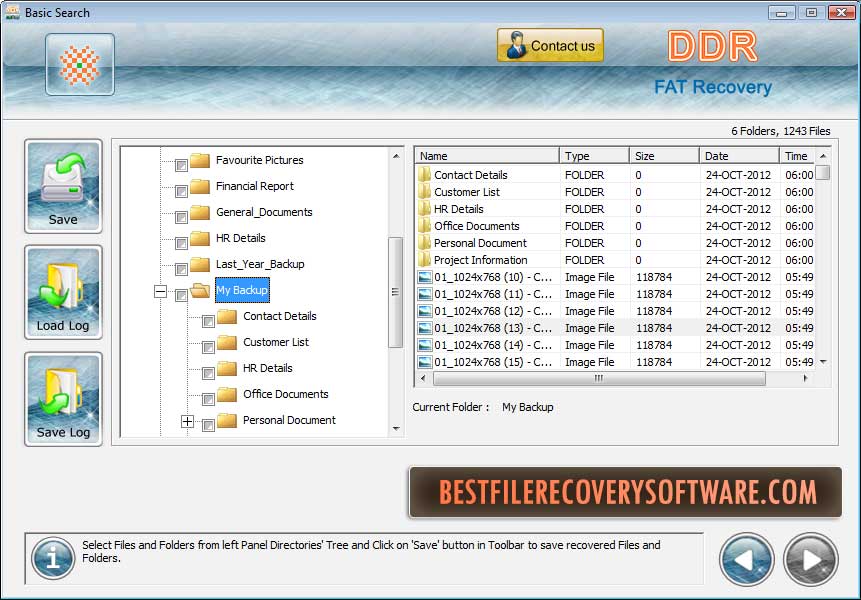Collapse the My Backup tree node
This screenshot has height=600, width=861.
pyautogui.click(x=160, y=291)
